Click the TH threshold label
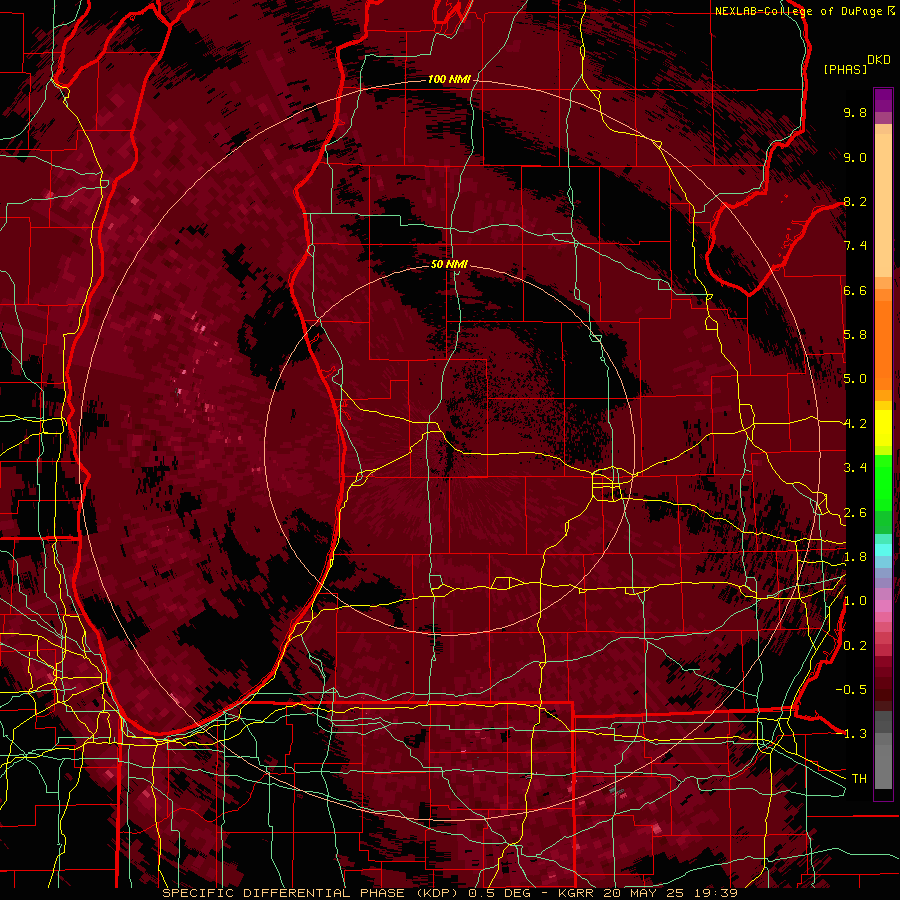Image resolution: width=900 pixels, height=900 pixels. click(859, 779)
